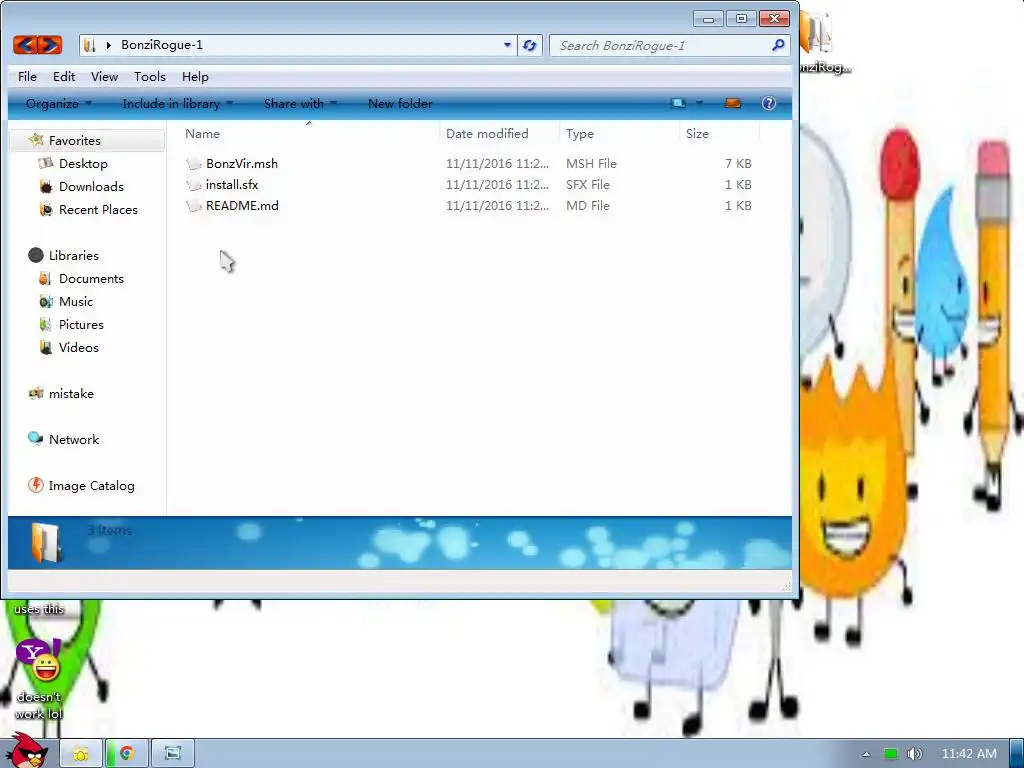
Task: Click the BonzVir.msh file icon
Action: click(x=193, y=163)
